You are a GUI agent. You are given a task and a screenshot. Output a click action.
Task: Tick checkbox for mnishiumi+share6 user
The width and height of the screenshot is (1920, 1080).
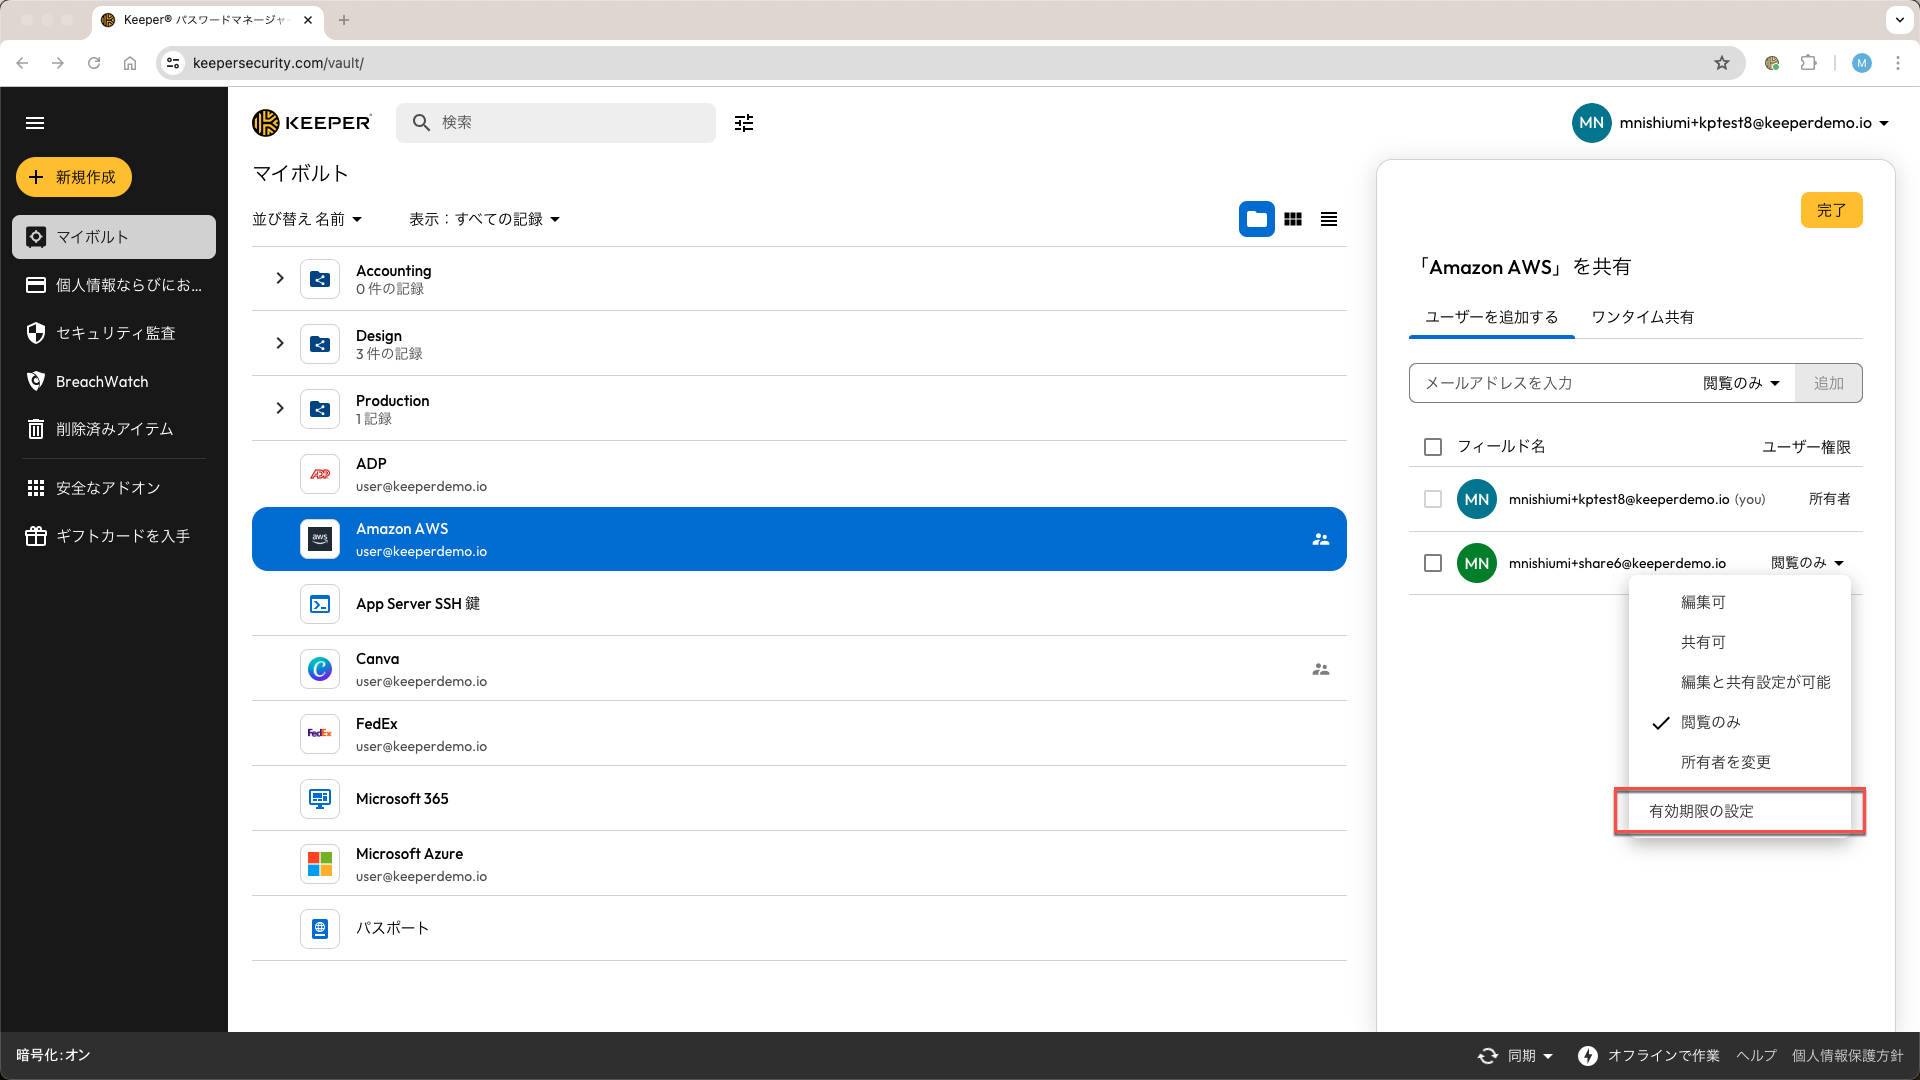pyautogui.click(x=1433, y=563)
